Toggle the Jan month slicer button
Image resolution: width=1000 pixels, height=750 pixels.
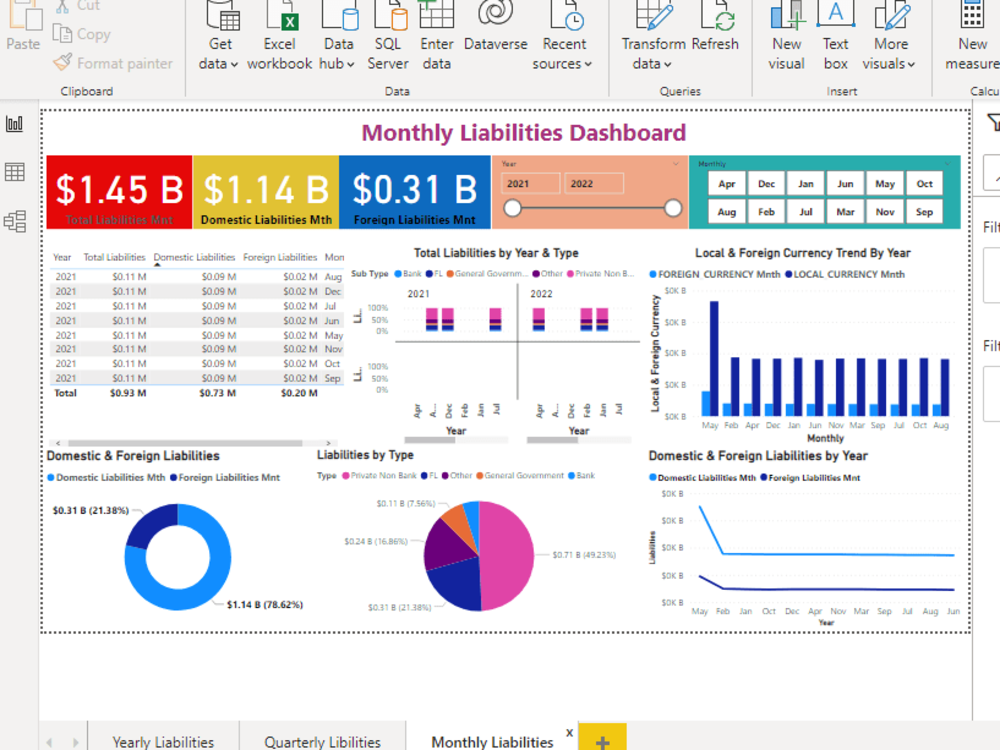805,183
